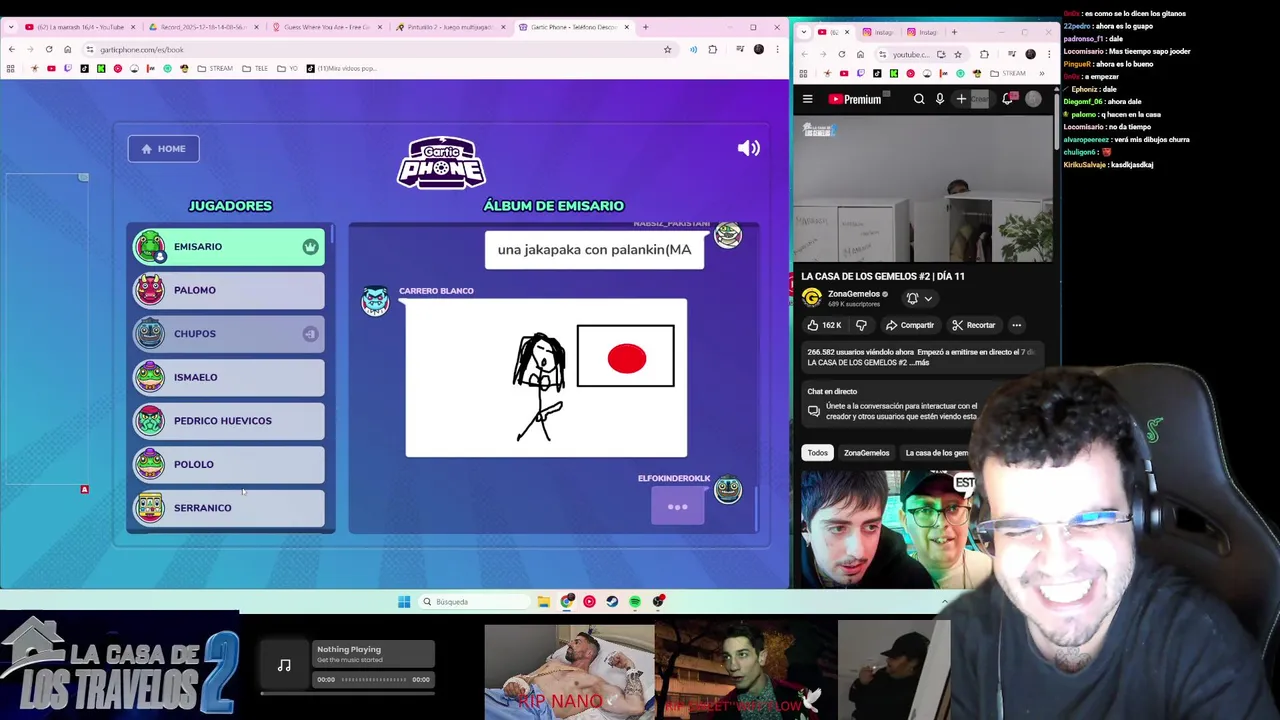Open Extensions menu in left Chrome window
The height and width of the screenshot is (720, 1280).
point(713,49)
